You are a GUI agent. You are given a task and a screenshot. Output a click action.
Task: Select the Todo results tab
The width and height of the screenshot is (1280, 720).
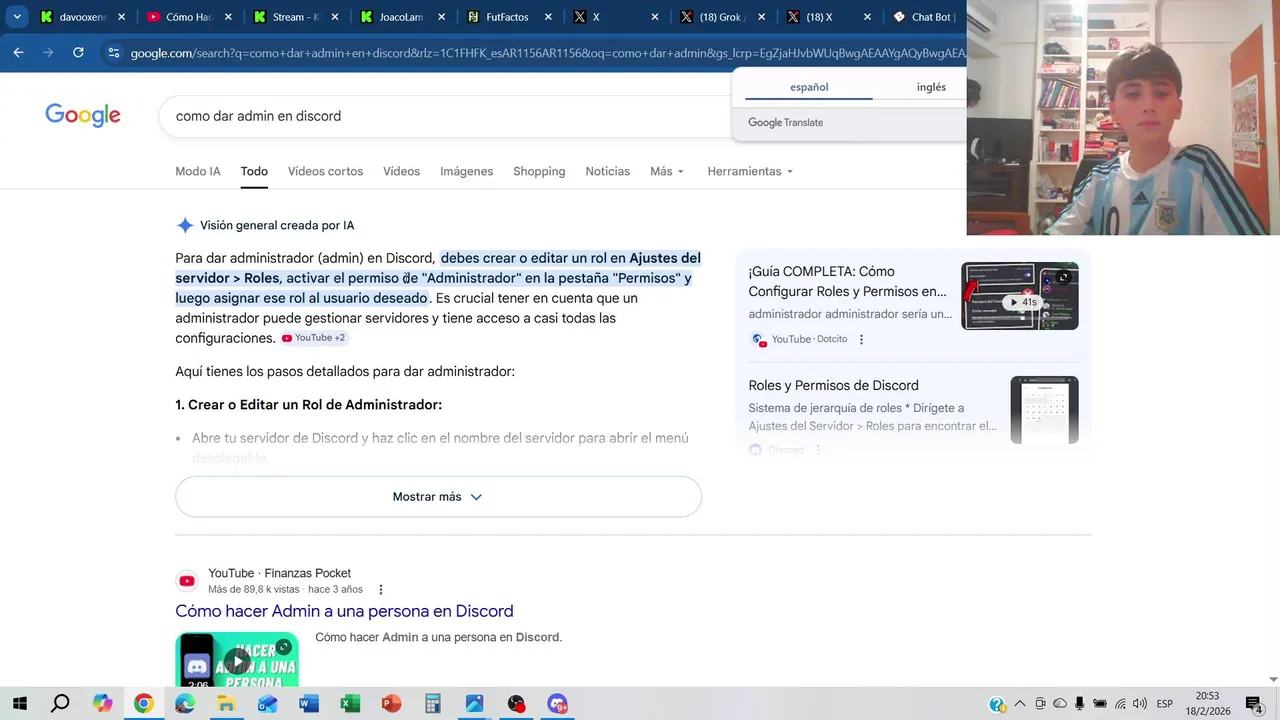point(254,171)
